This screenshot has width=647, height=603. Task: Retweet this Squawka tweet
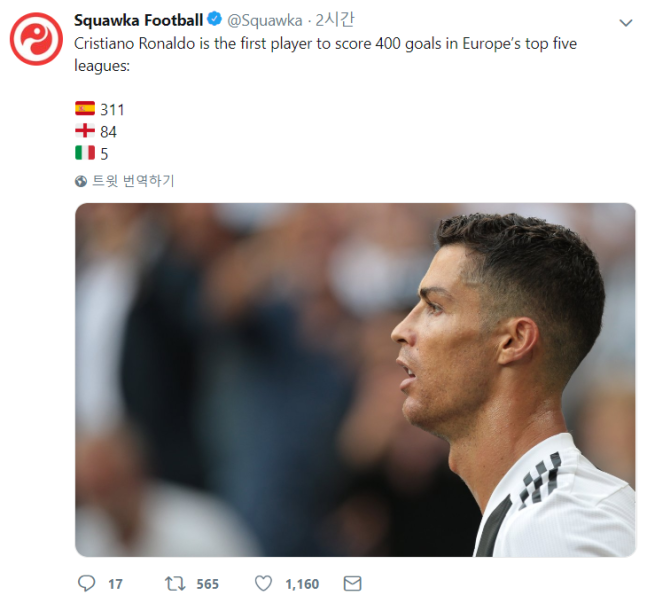(x=175, y=584)
